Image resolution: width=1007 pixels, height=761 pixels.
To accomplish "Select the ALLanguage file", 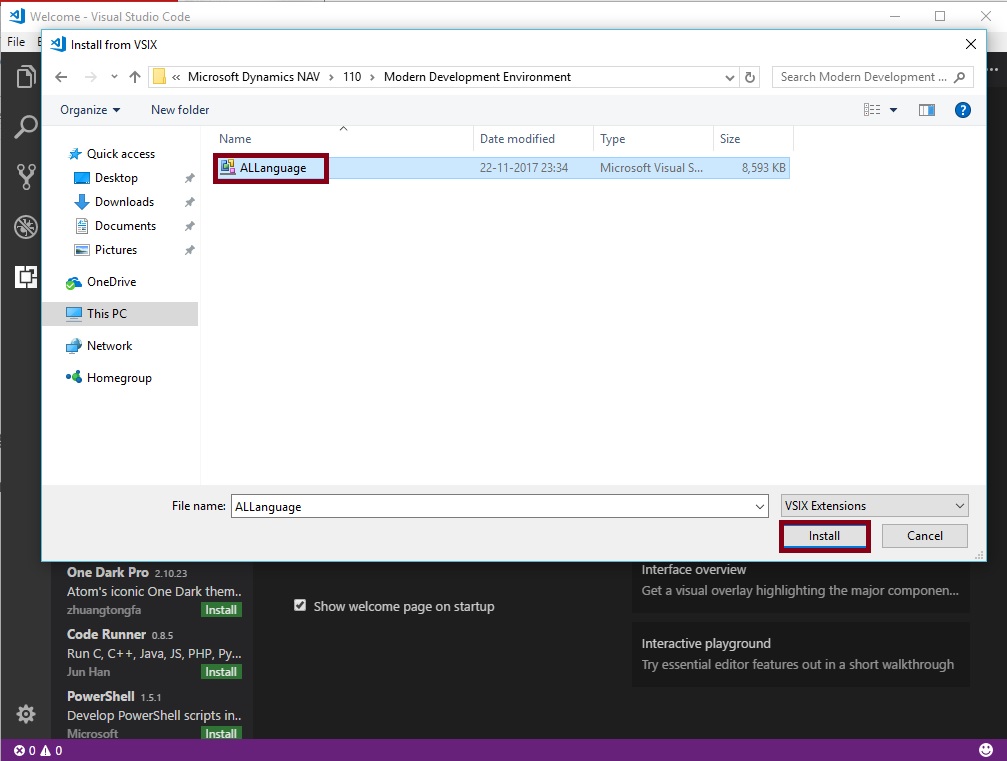I will (x=272, y=168).
